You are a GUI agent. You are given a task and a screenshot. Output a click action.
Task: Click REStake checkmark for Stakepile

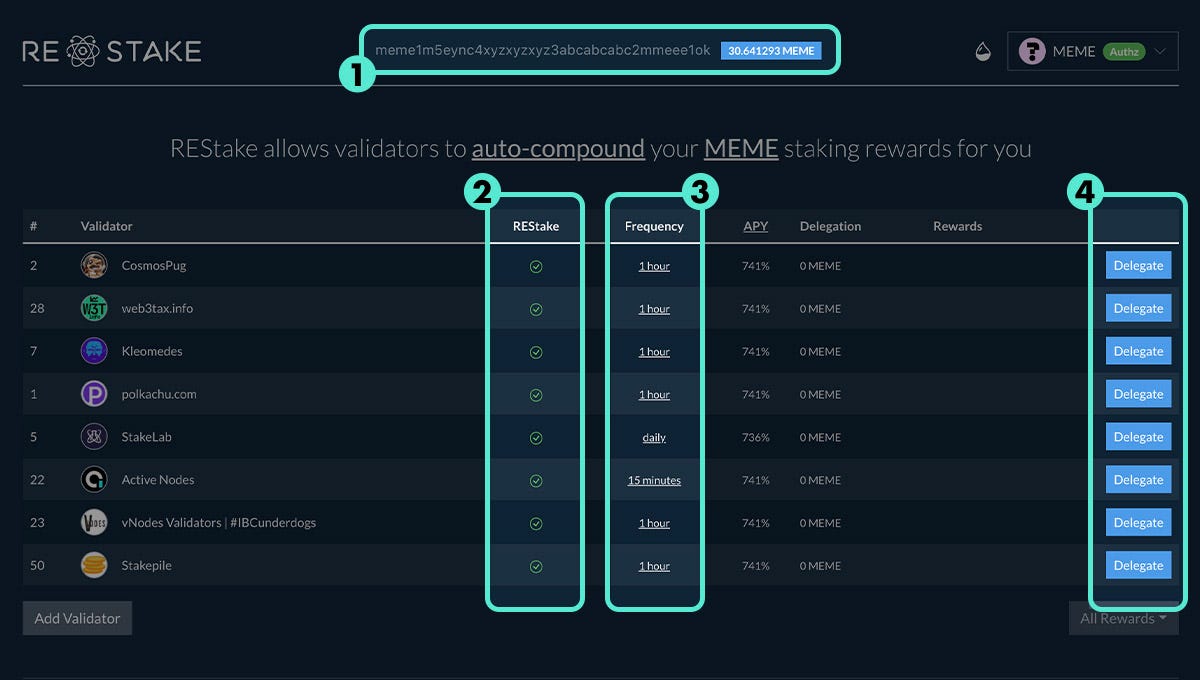(536, 566)
